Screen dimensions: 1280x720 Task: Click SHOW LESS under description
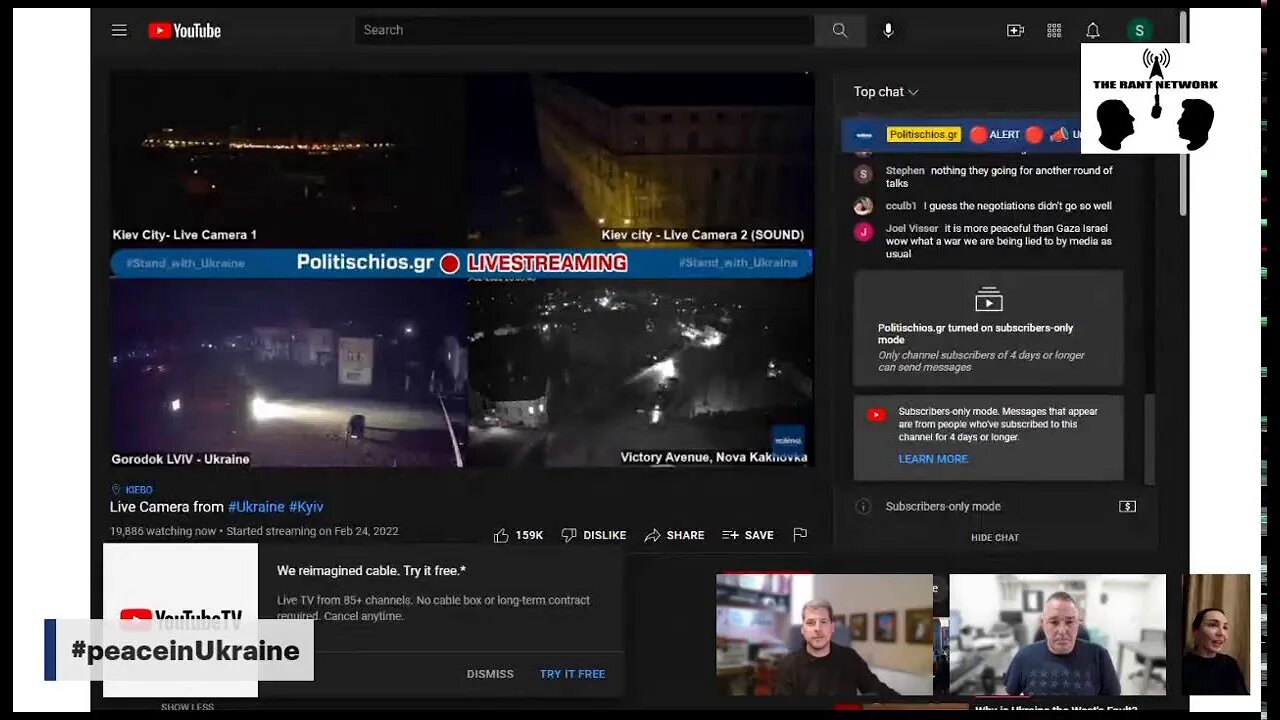coord(187,707)
